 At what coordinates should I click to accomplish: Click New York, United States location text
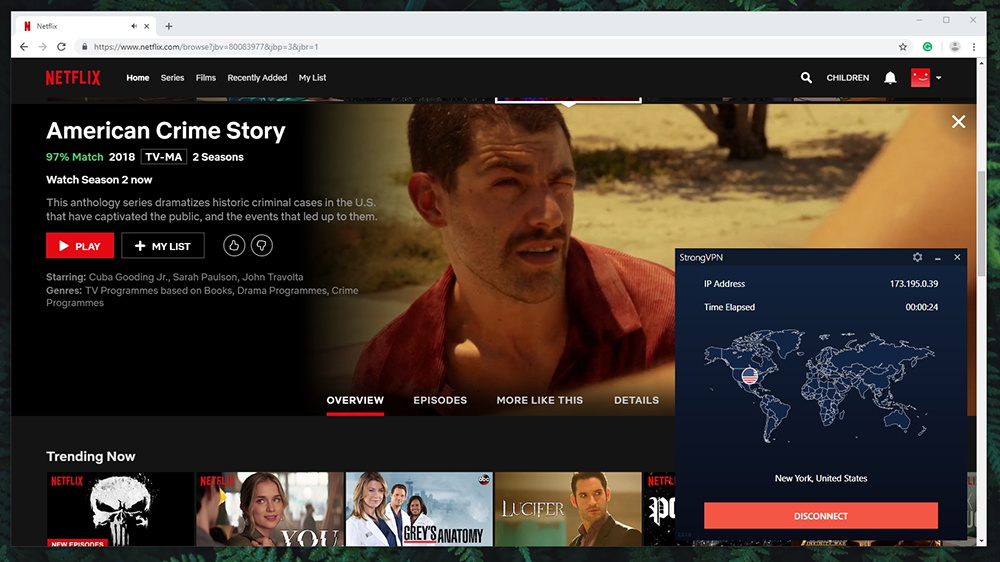click(x=821, y=478)
